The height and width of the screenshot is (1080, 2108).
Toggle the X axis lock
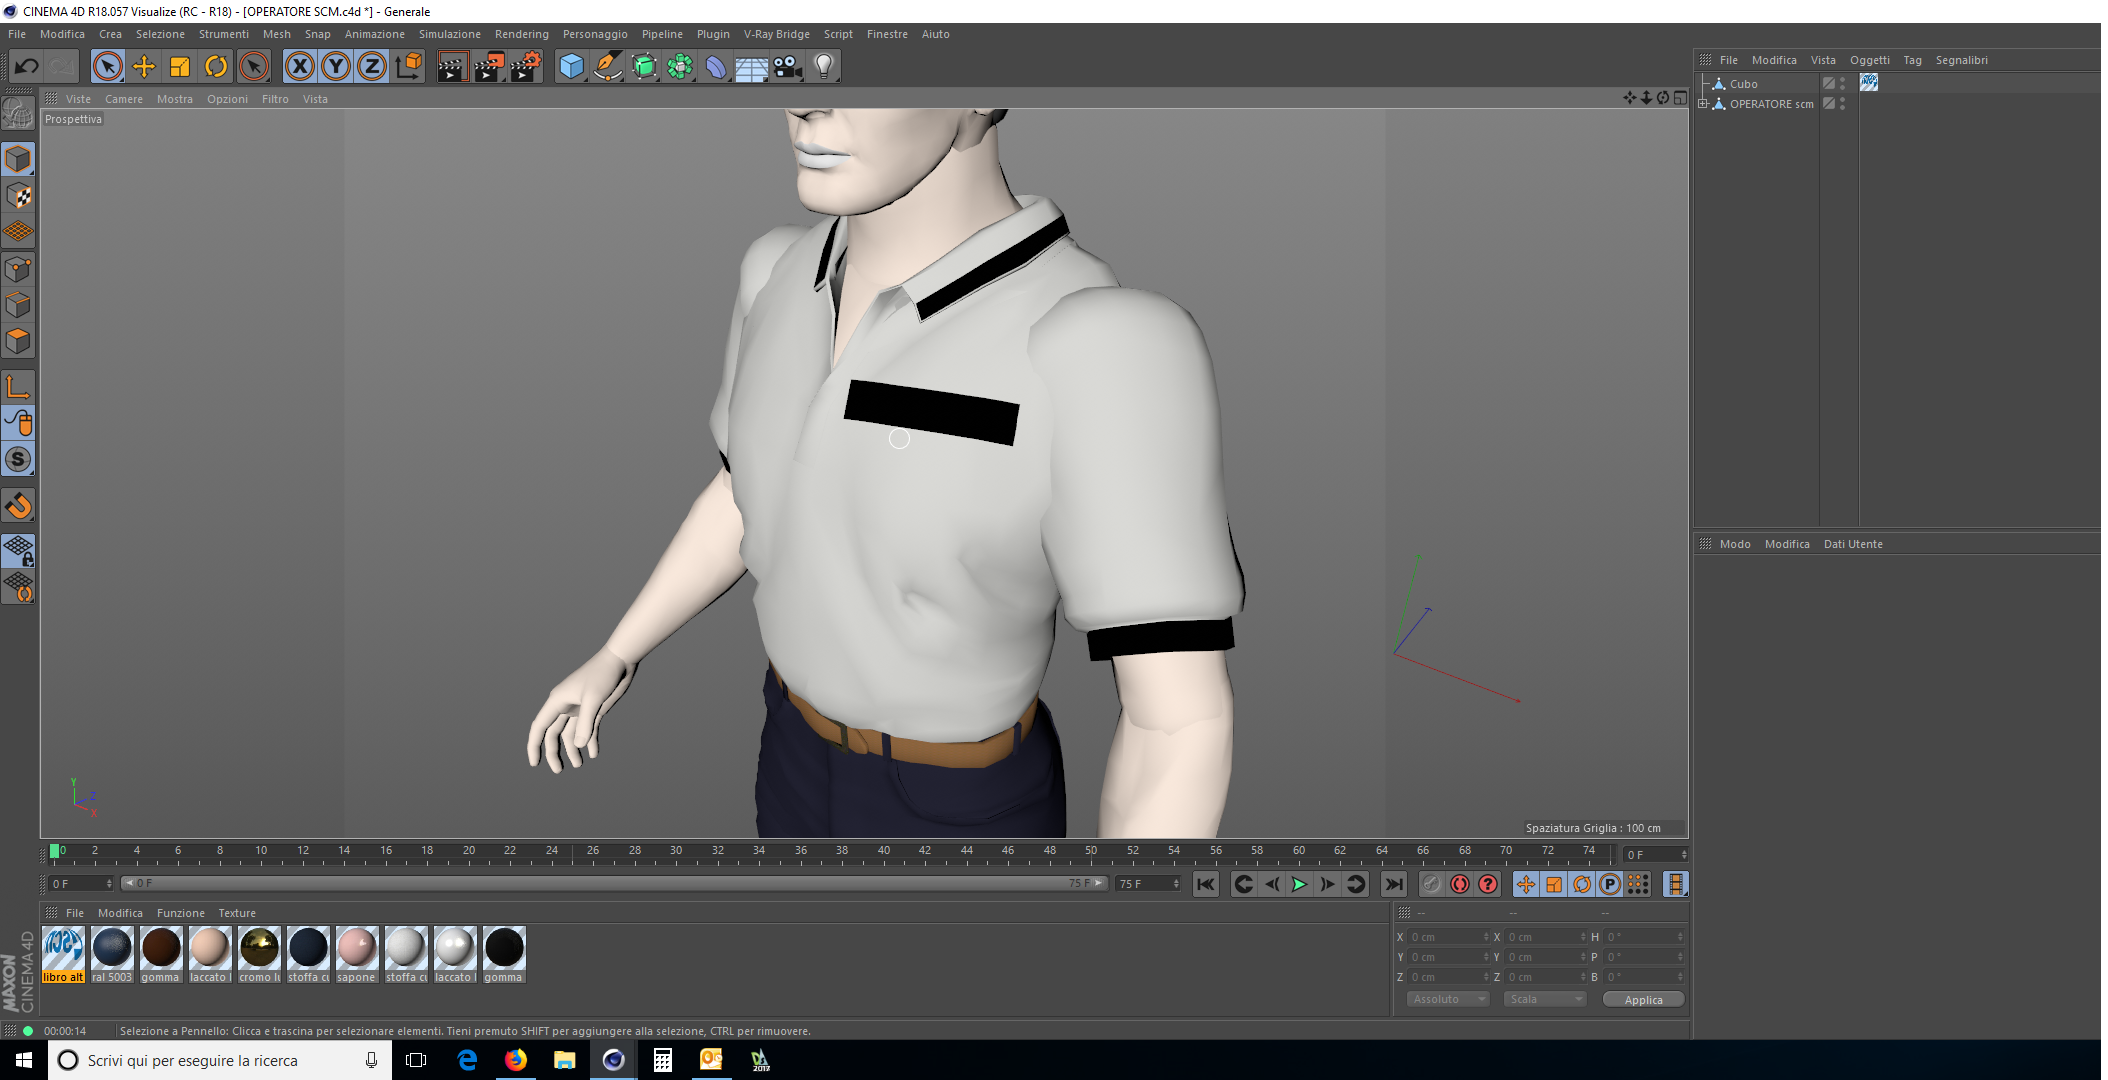pos(299,67)
